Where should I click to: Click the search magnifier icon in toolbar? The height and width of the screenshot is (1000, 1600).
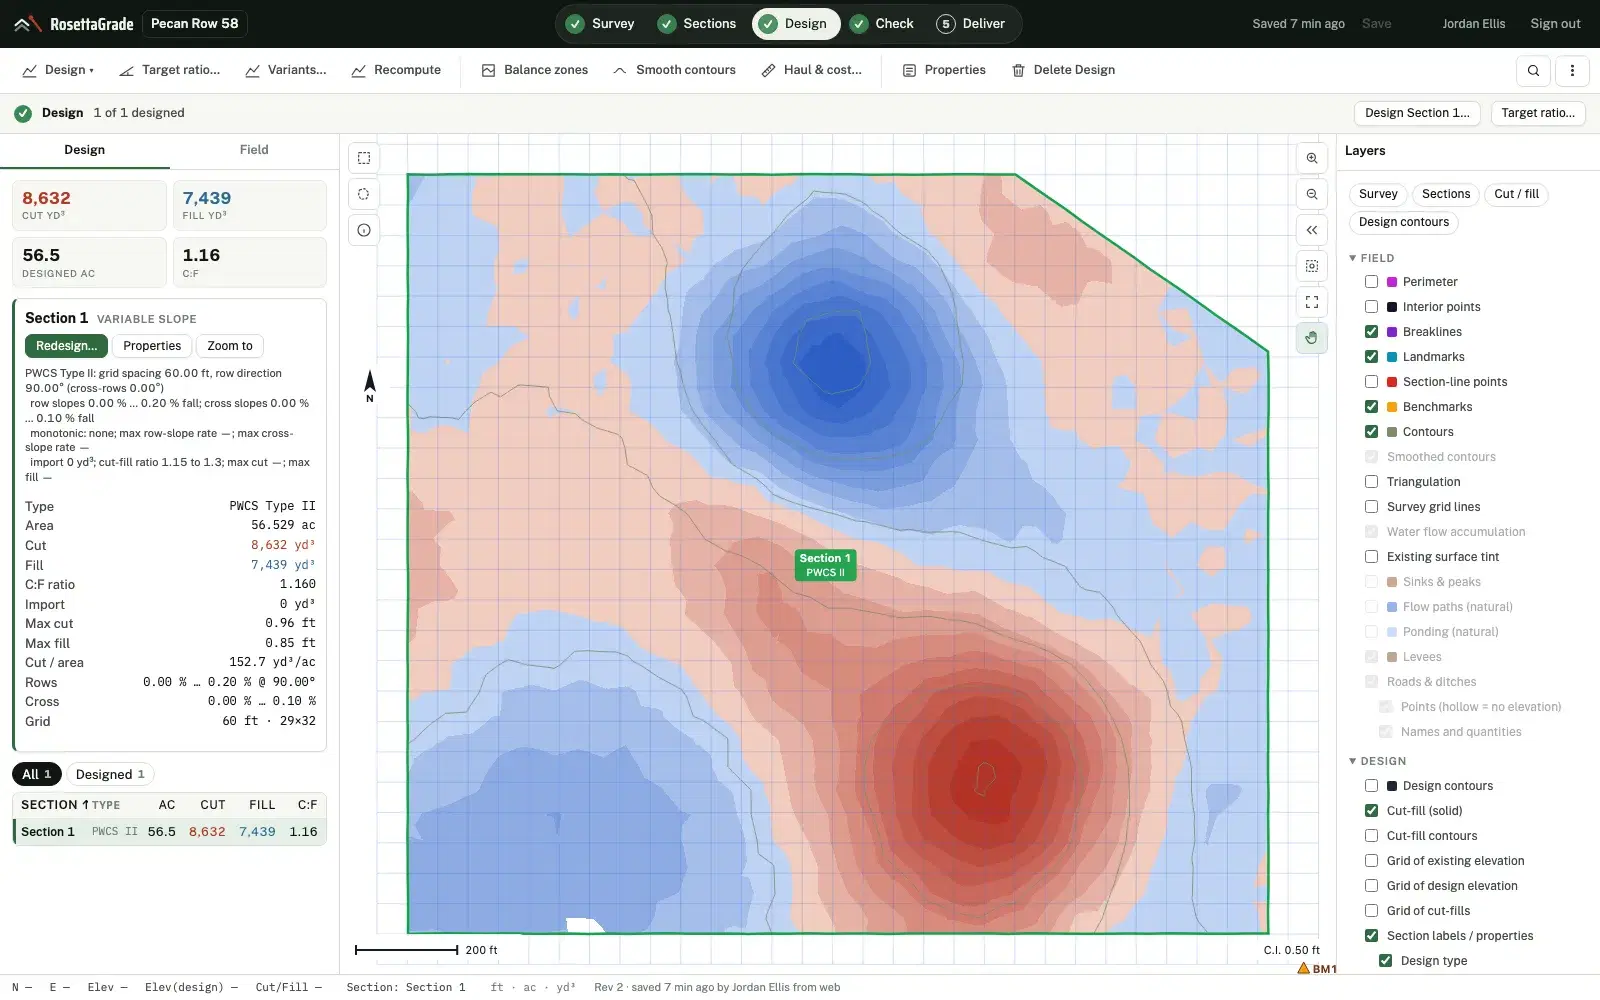pos(1533,70)
